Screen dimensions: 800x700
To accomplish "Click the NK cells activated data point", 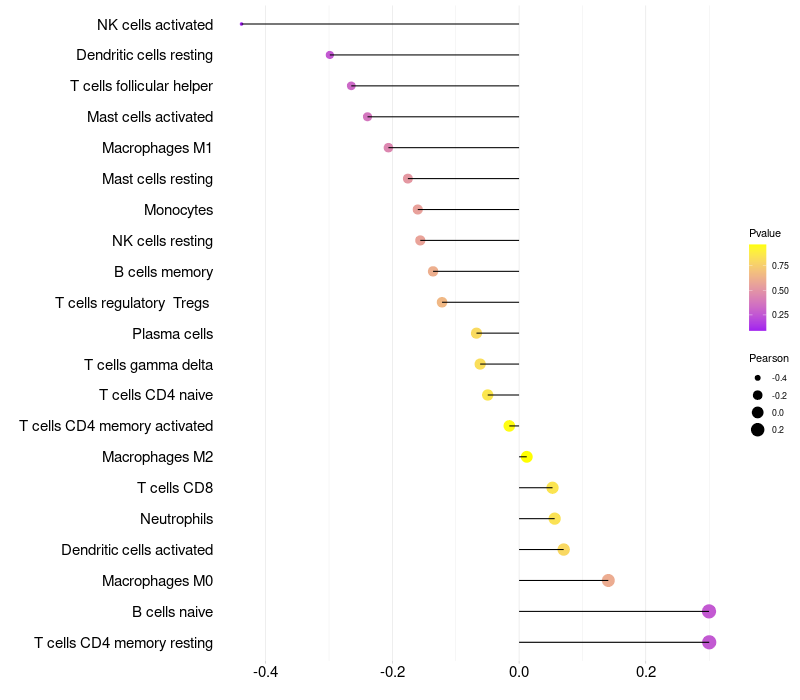I will [x=242, y=24].
